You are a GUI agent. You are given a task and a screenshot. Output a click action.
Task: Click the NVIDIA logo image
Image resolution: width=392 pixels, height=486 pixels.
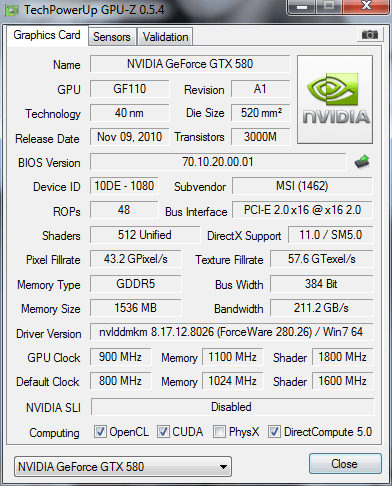tap(335, 100)
